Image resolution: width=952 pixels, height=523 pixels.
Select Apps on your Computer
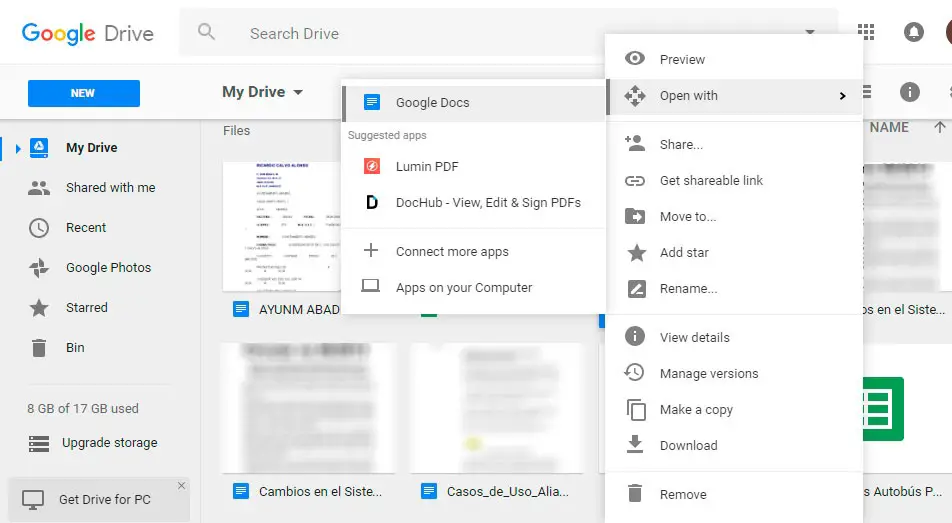coord(474,287)
